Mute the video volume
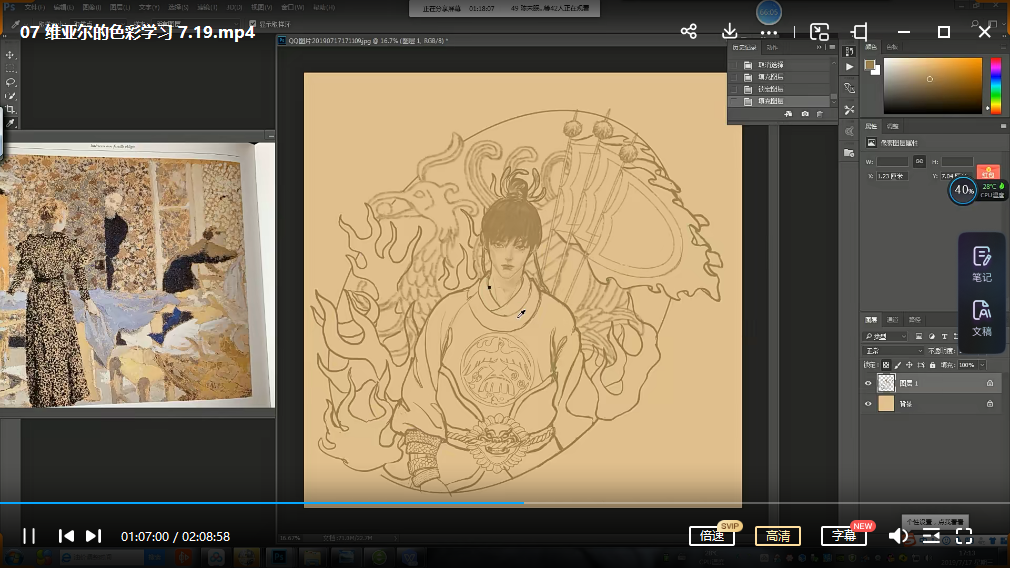This screenshot has height=568, width=1010. [x=898, y=536]
